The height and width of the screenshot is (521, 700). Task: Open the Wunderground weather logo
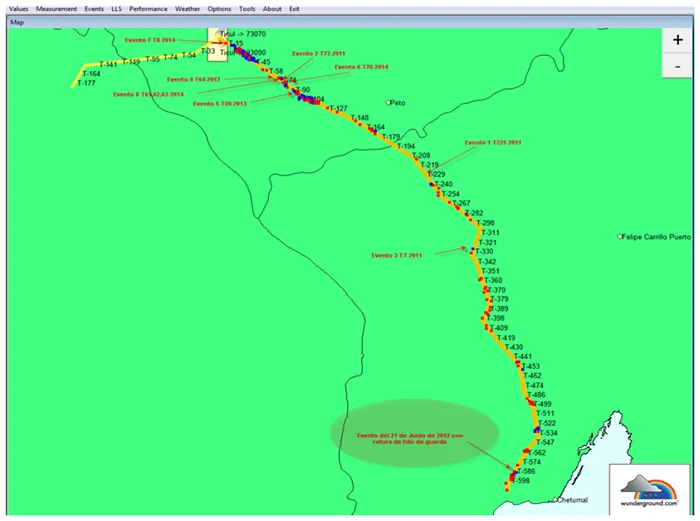point(649,487)
